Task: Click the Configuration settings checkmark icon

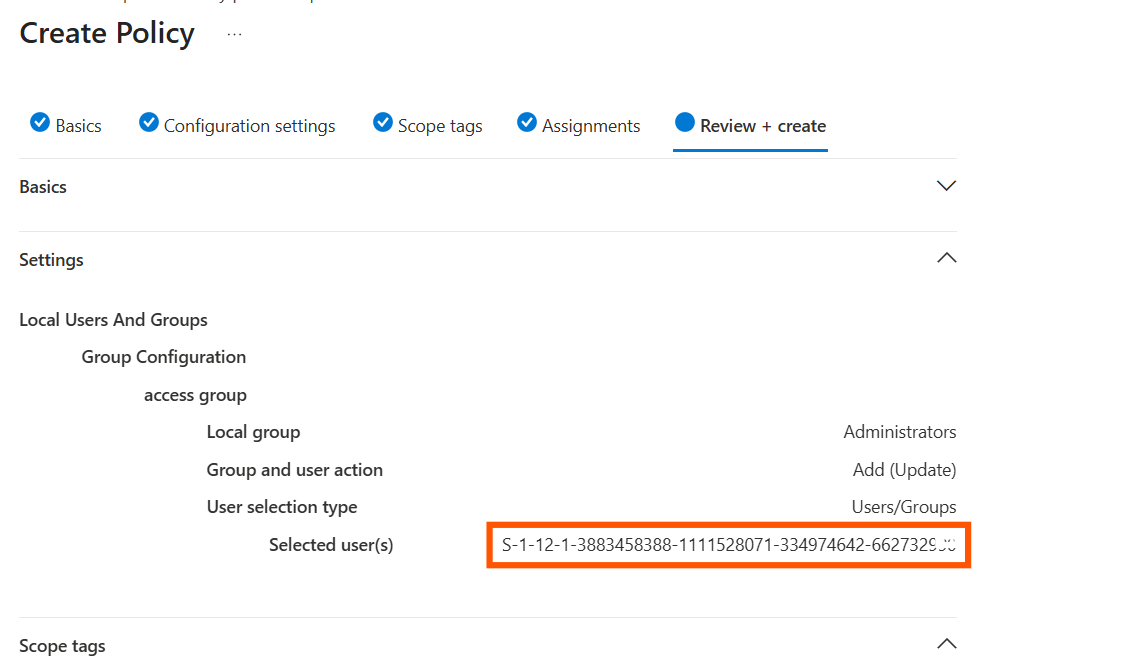Action: pyautogui.click(x=149, y=123)
